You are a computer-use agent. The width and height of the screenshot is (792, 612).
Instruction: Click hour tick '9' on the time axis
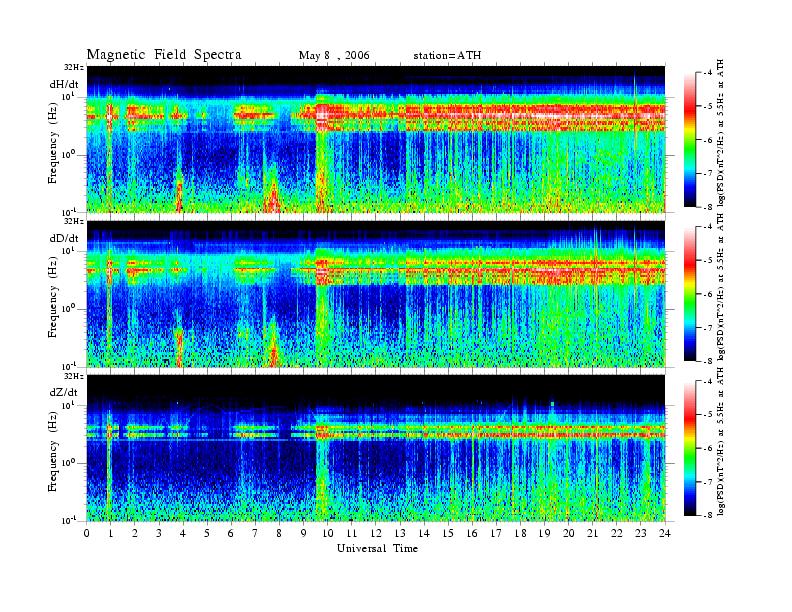pyautogui.click(x=304, y=534)
